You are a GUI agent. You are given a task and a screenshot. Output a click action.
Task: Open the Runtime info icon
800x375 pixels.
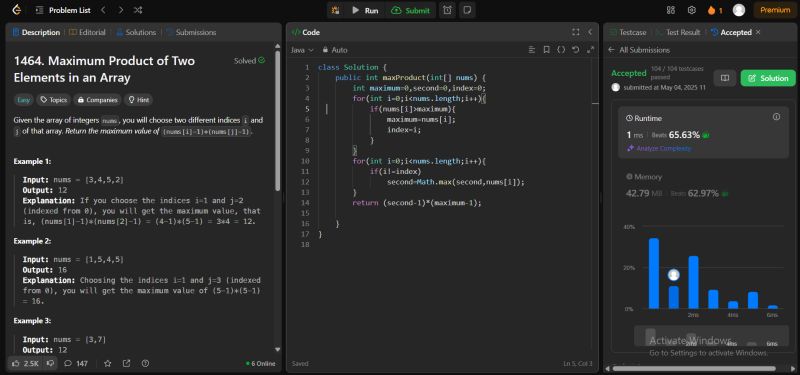pyautogui.click(x=776, y=117)
